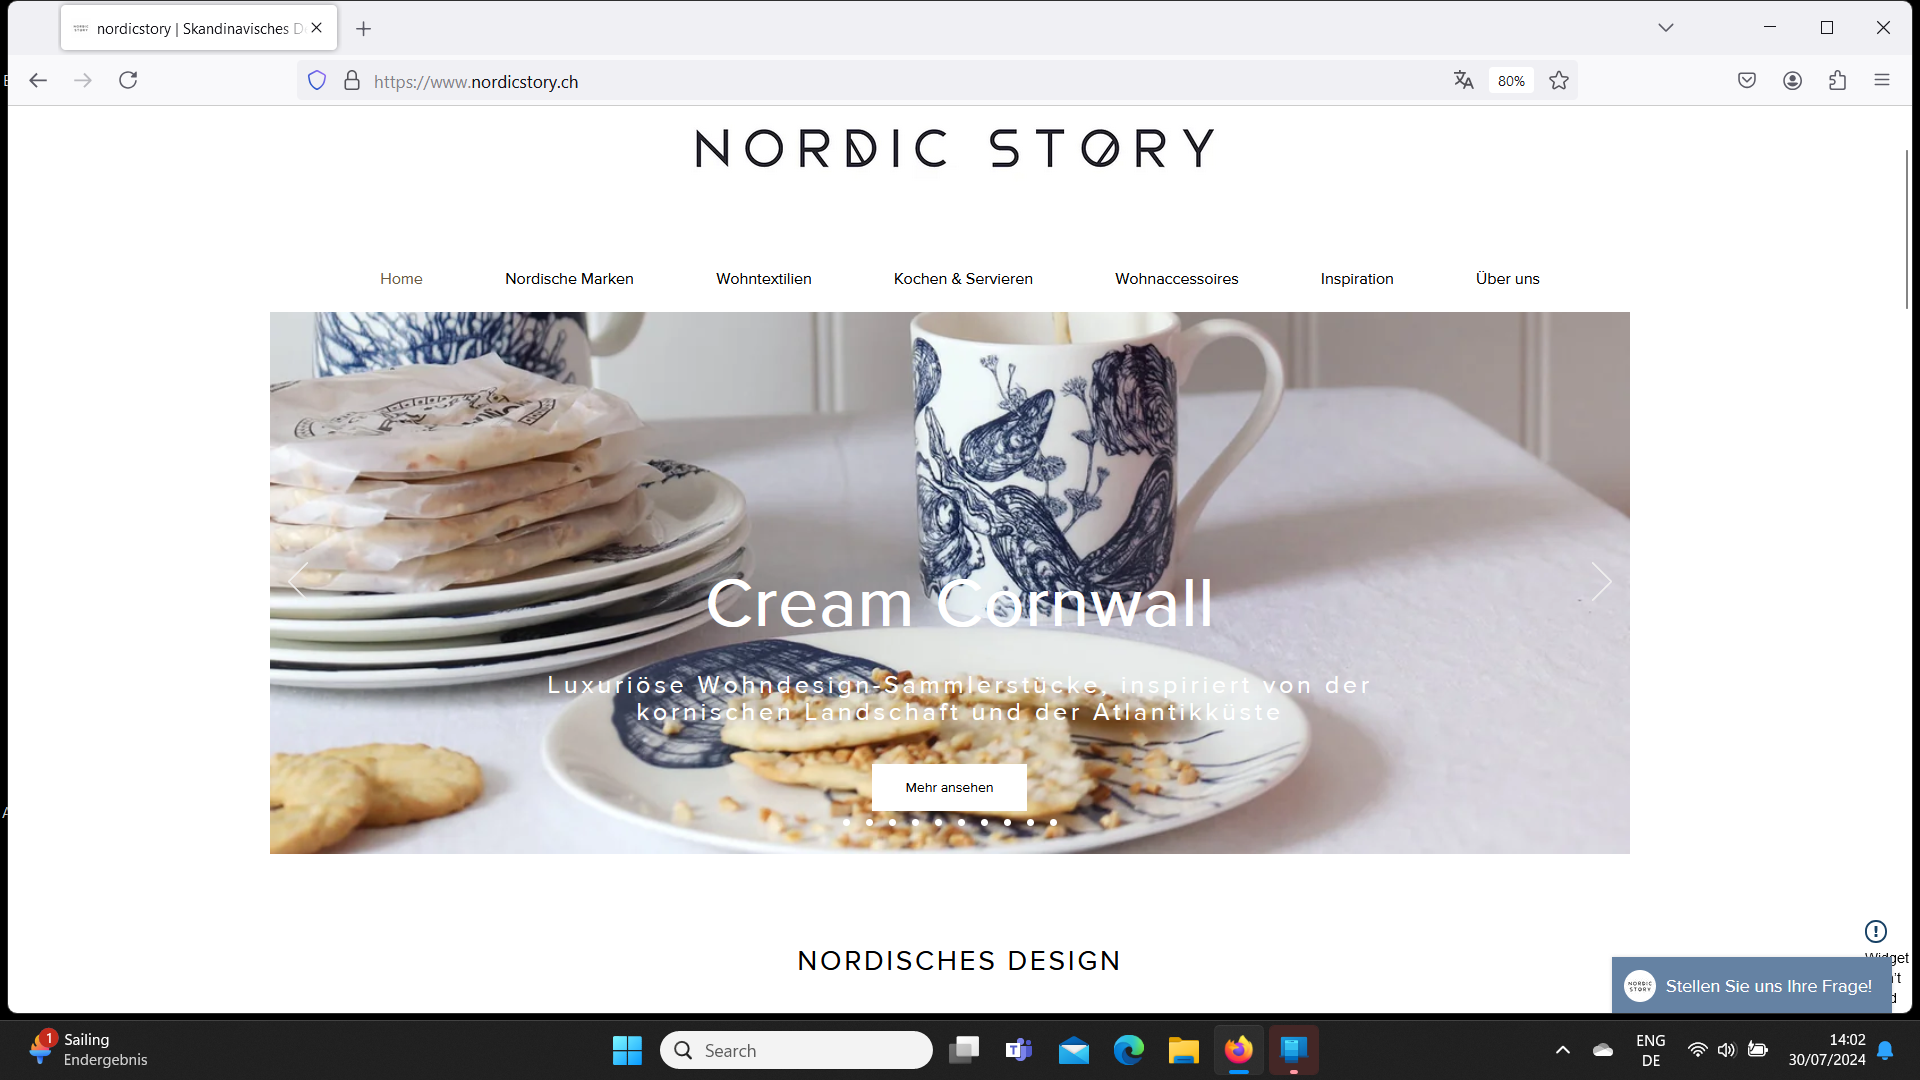Open the Kochen & Servieren menu item
The image size is (1920, 1080).
[963, 279]
